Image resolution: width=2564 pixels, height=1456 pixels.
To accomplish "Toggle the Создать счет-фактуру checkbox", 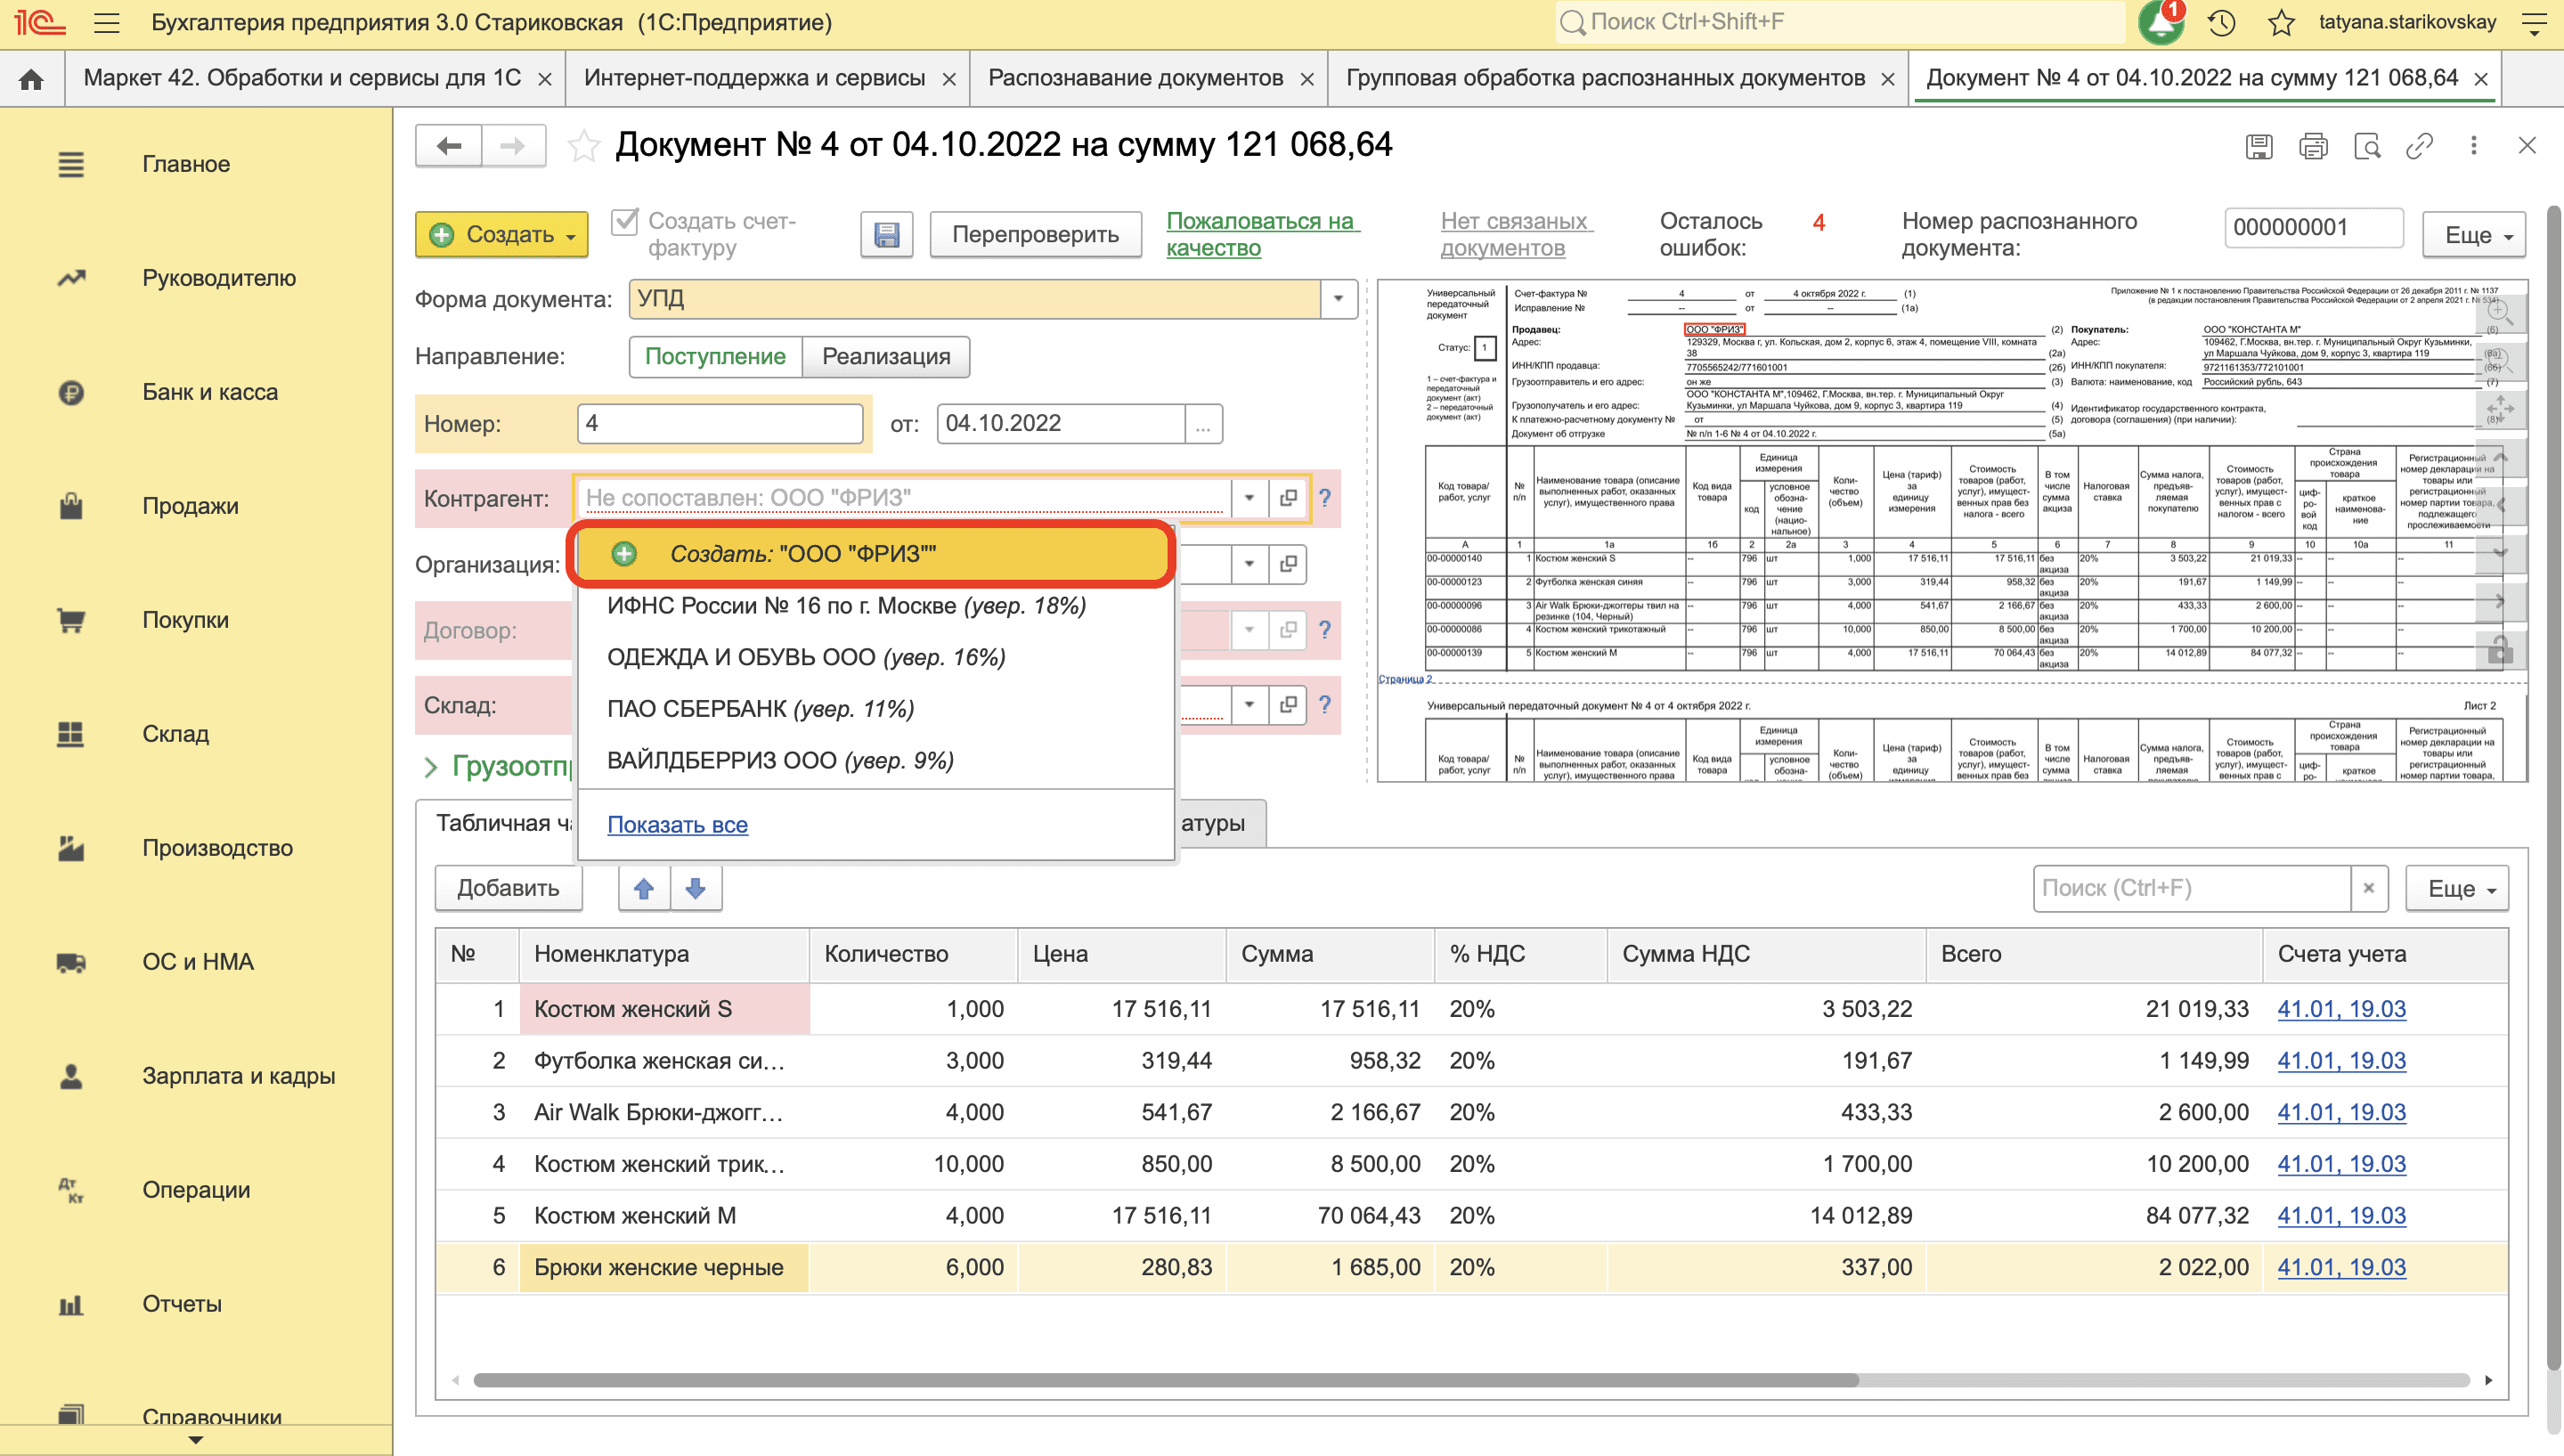I will click(625, 221).
